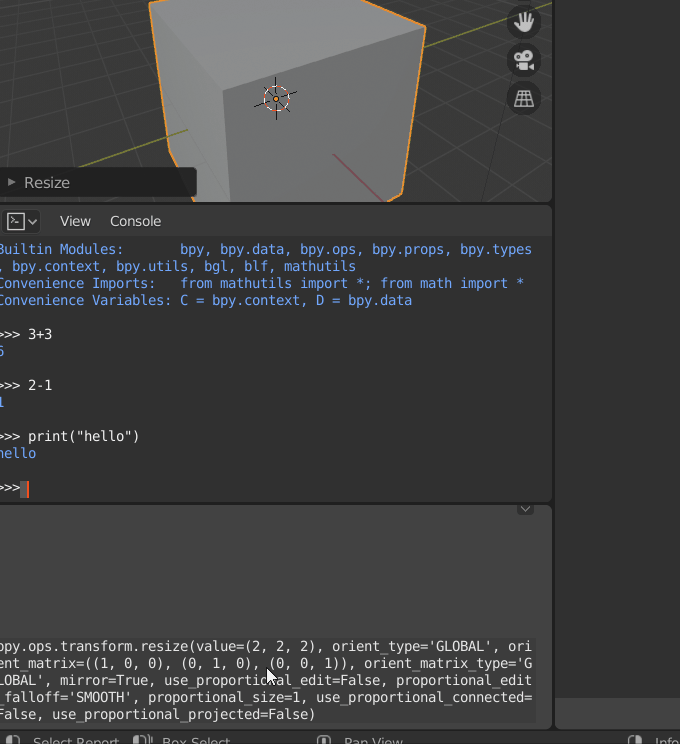680x744 pixels.
Task: Select the pan view hand icon
Action: tap(524, 22)
